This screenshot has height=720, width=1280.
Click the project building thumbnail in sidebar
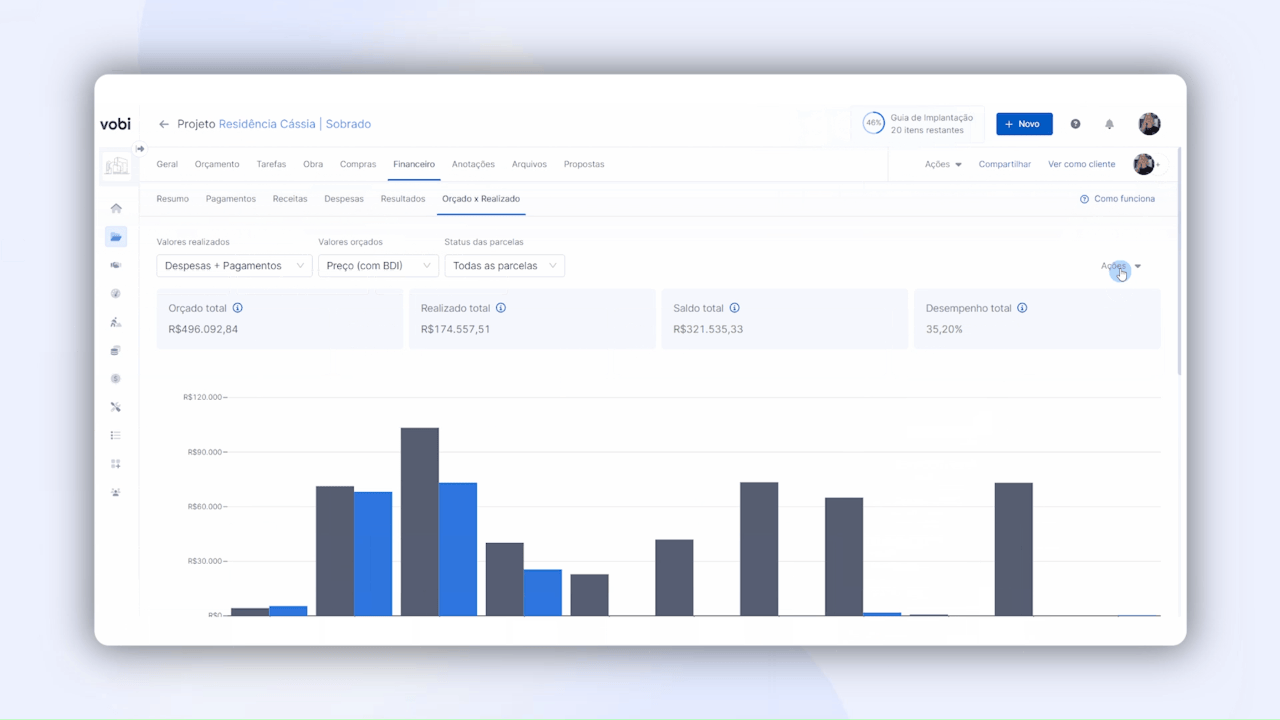[116, 166]
